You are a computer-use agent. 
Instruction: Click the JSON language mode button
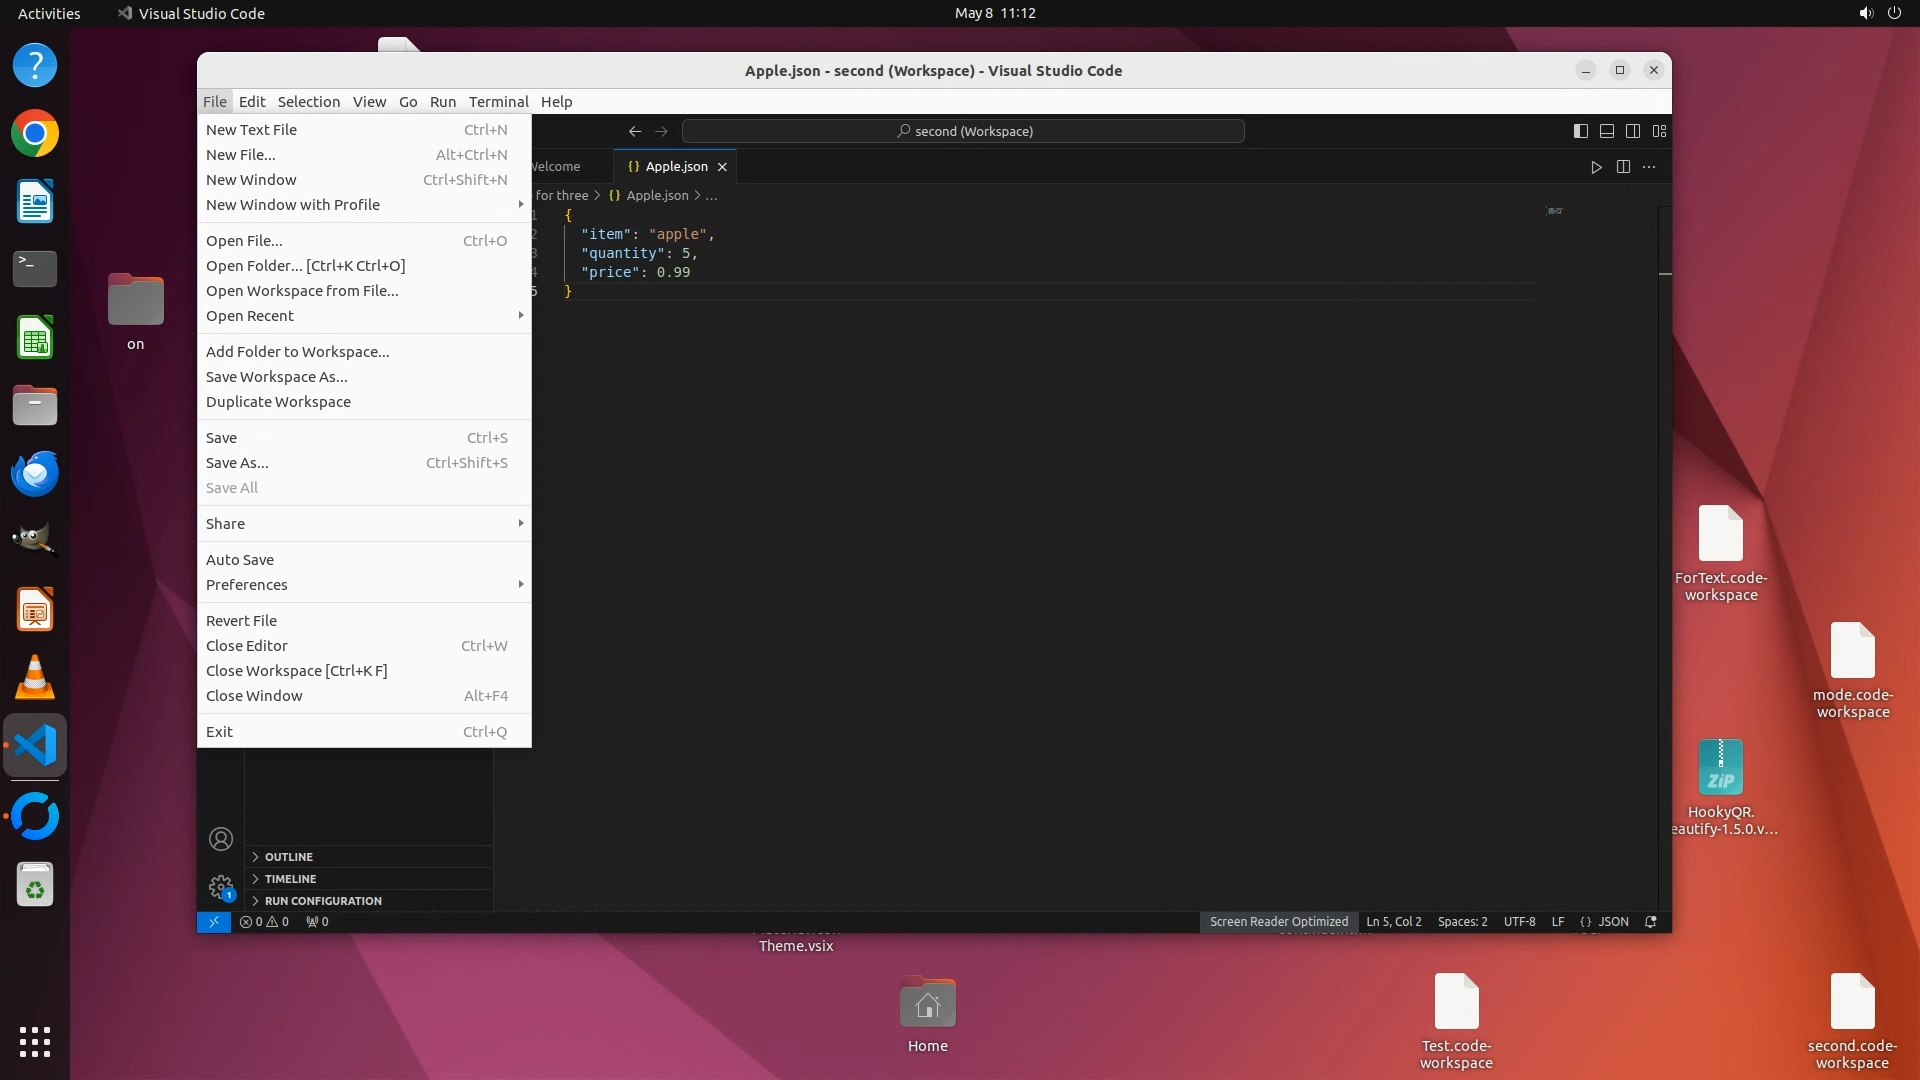(x=1604, y=922)
